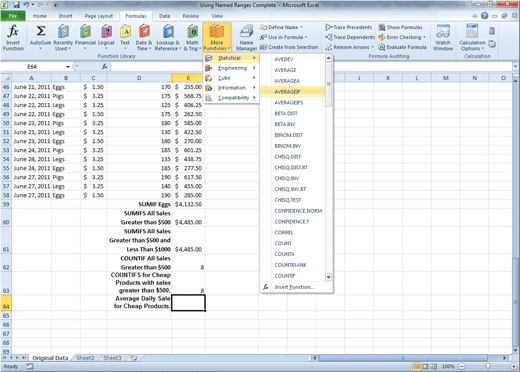Viewport: 520px width, 372px height.
Task: Click the More Functions button
Action: point(217,37)
